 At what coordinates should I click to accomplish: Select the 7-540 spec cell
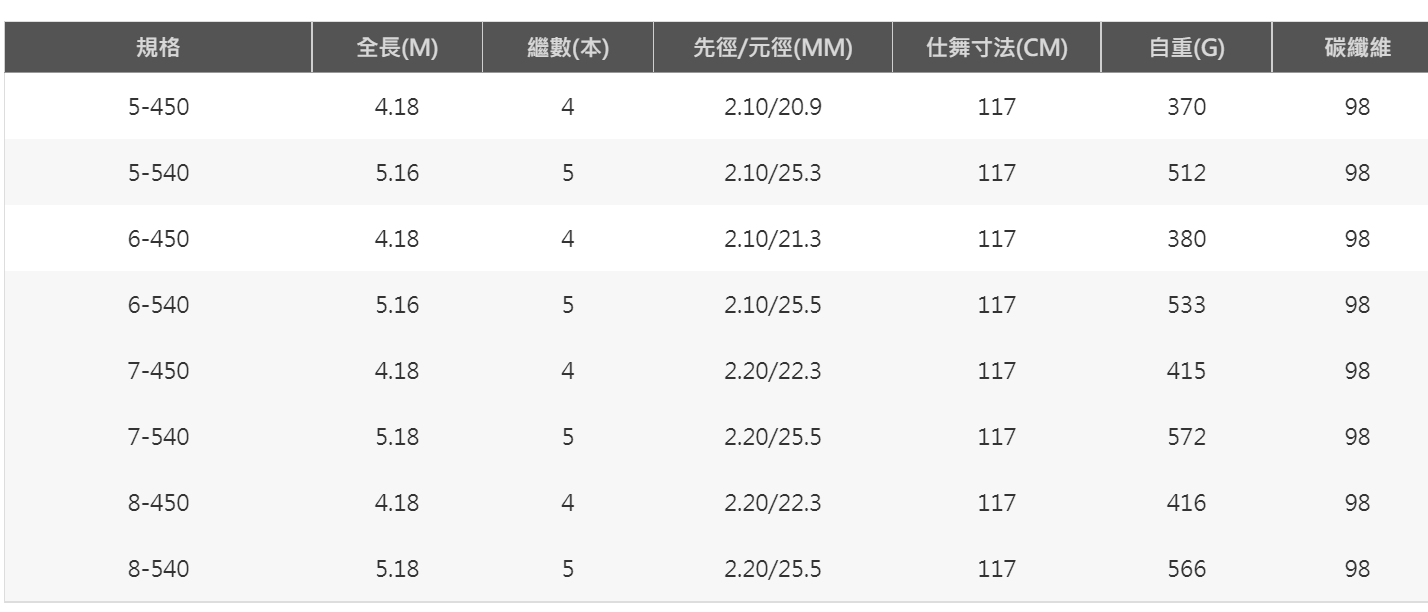click(159, 437)
